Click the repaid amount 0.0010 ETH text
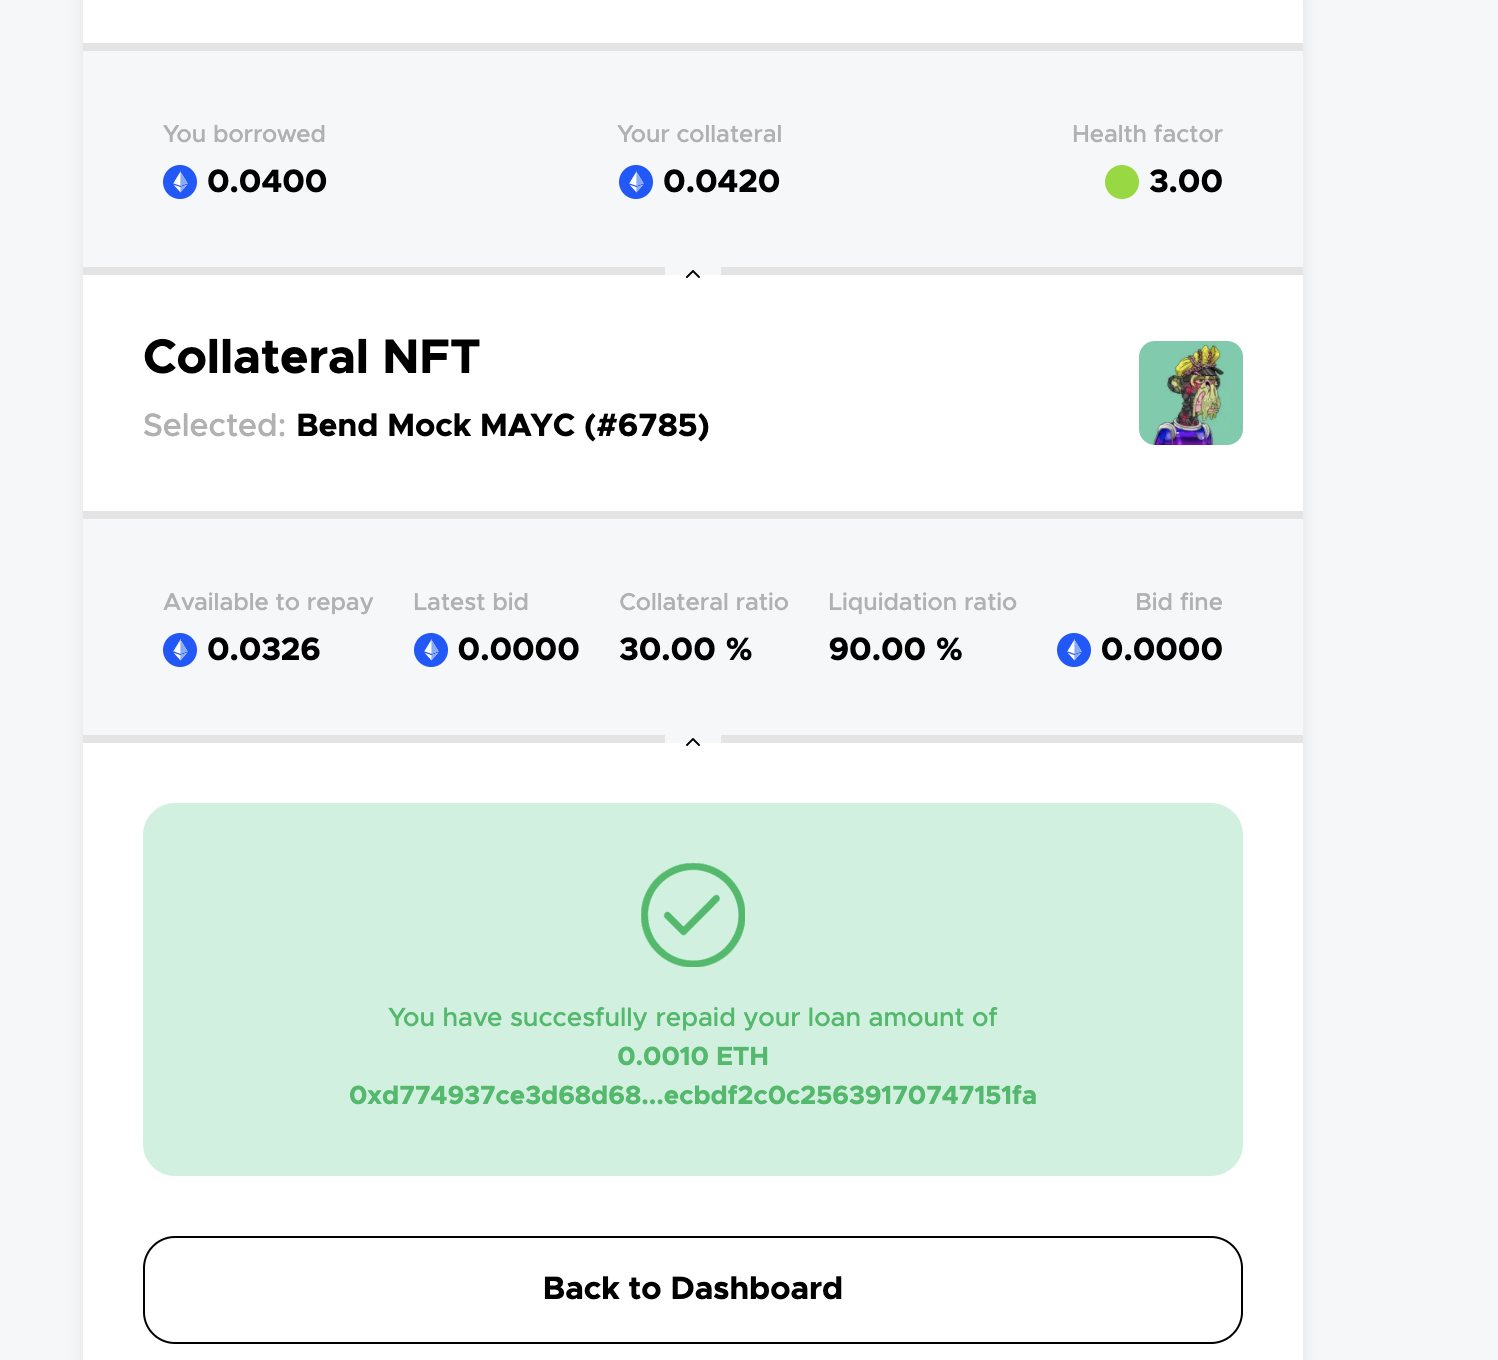 [x=693, y=1056]
